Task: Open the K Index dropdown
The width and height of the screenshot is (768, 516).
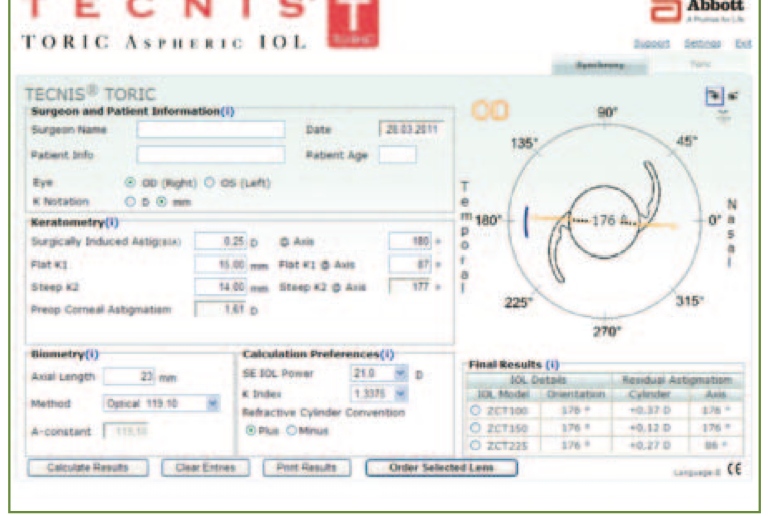Action: pos(401,394)
